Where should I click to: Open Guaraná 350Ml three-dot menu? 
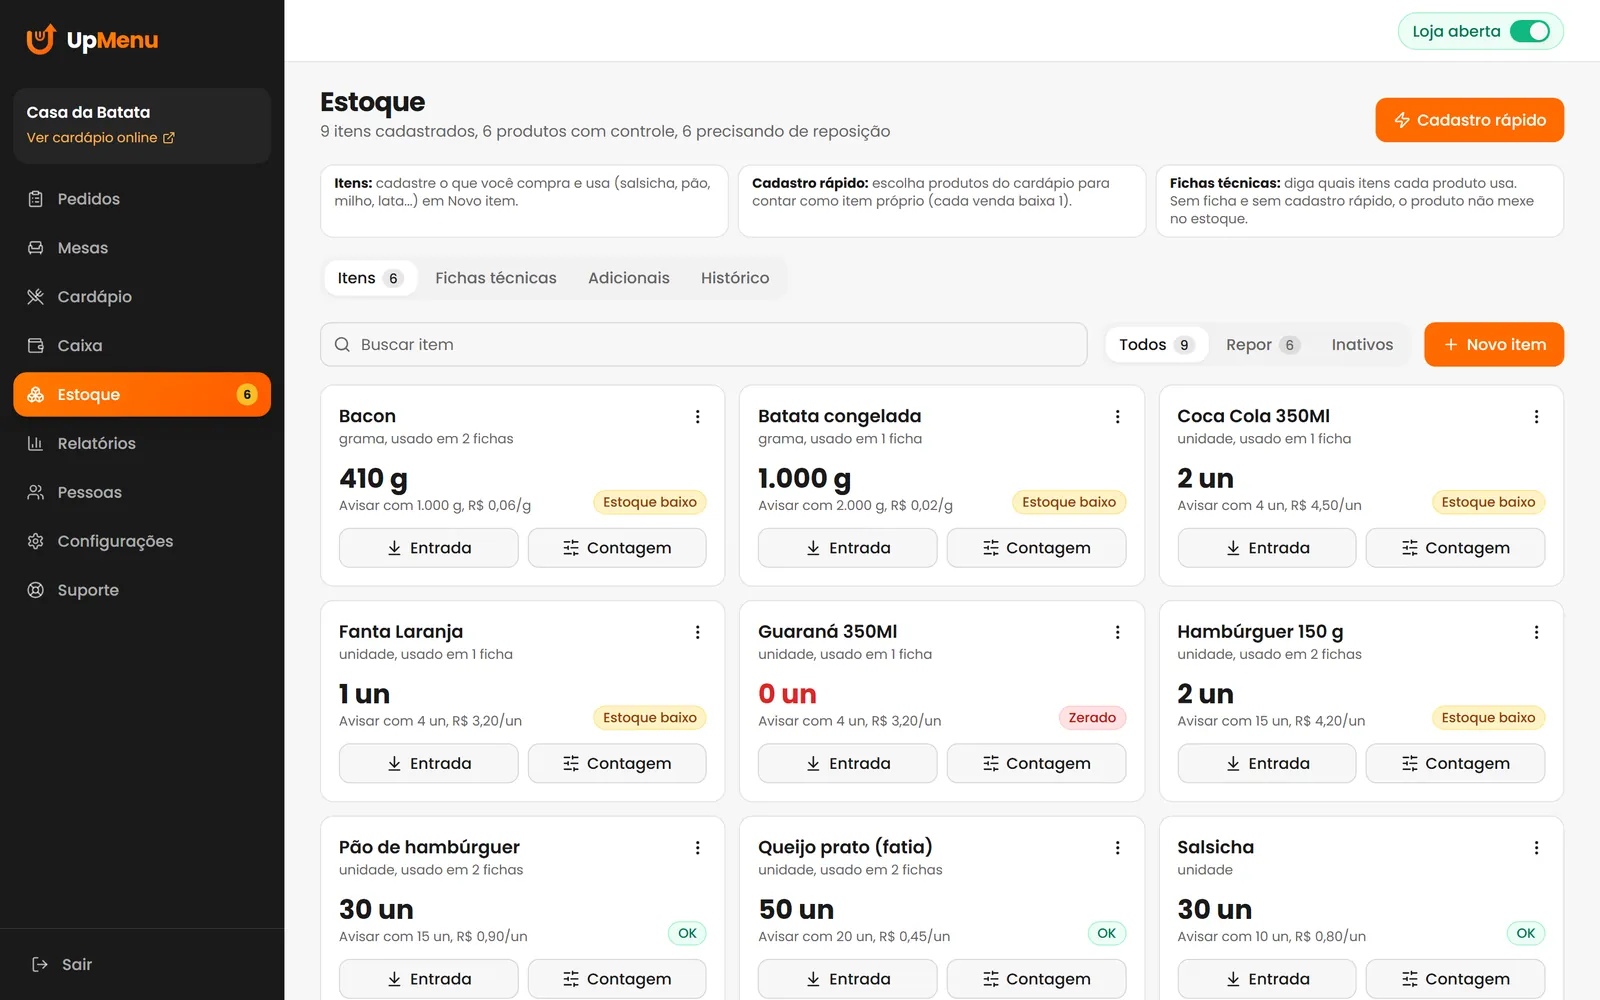(x=1117, y=632)
